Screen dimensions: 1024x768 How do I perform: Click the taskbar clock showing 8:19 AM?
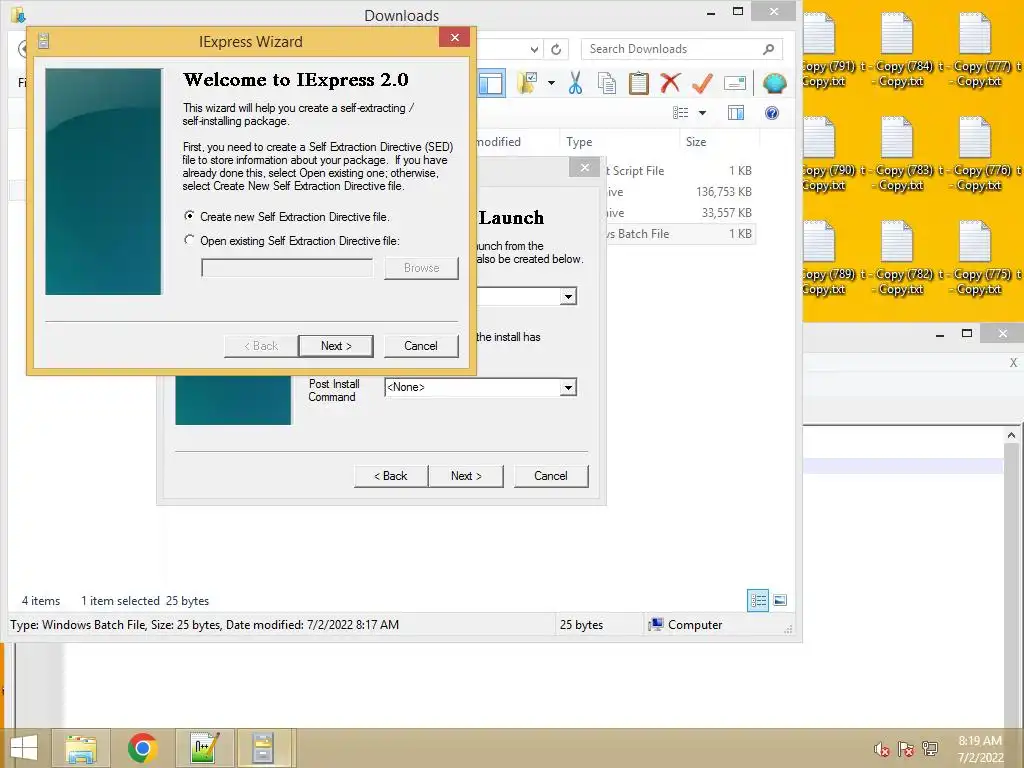click(980, 749)
